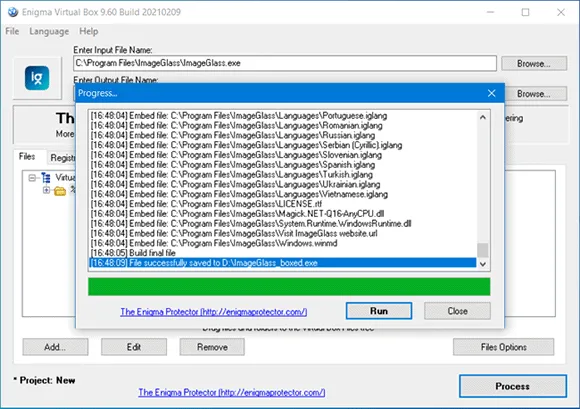
Task: Click the input file name field
Action: tap(285, 63)
